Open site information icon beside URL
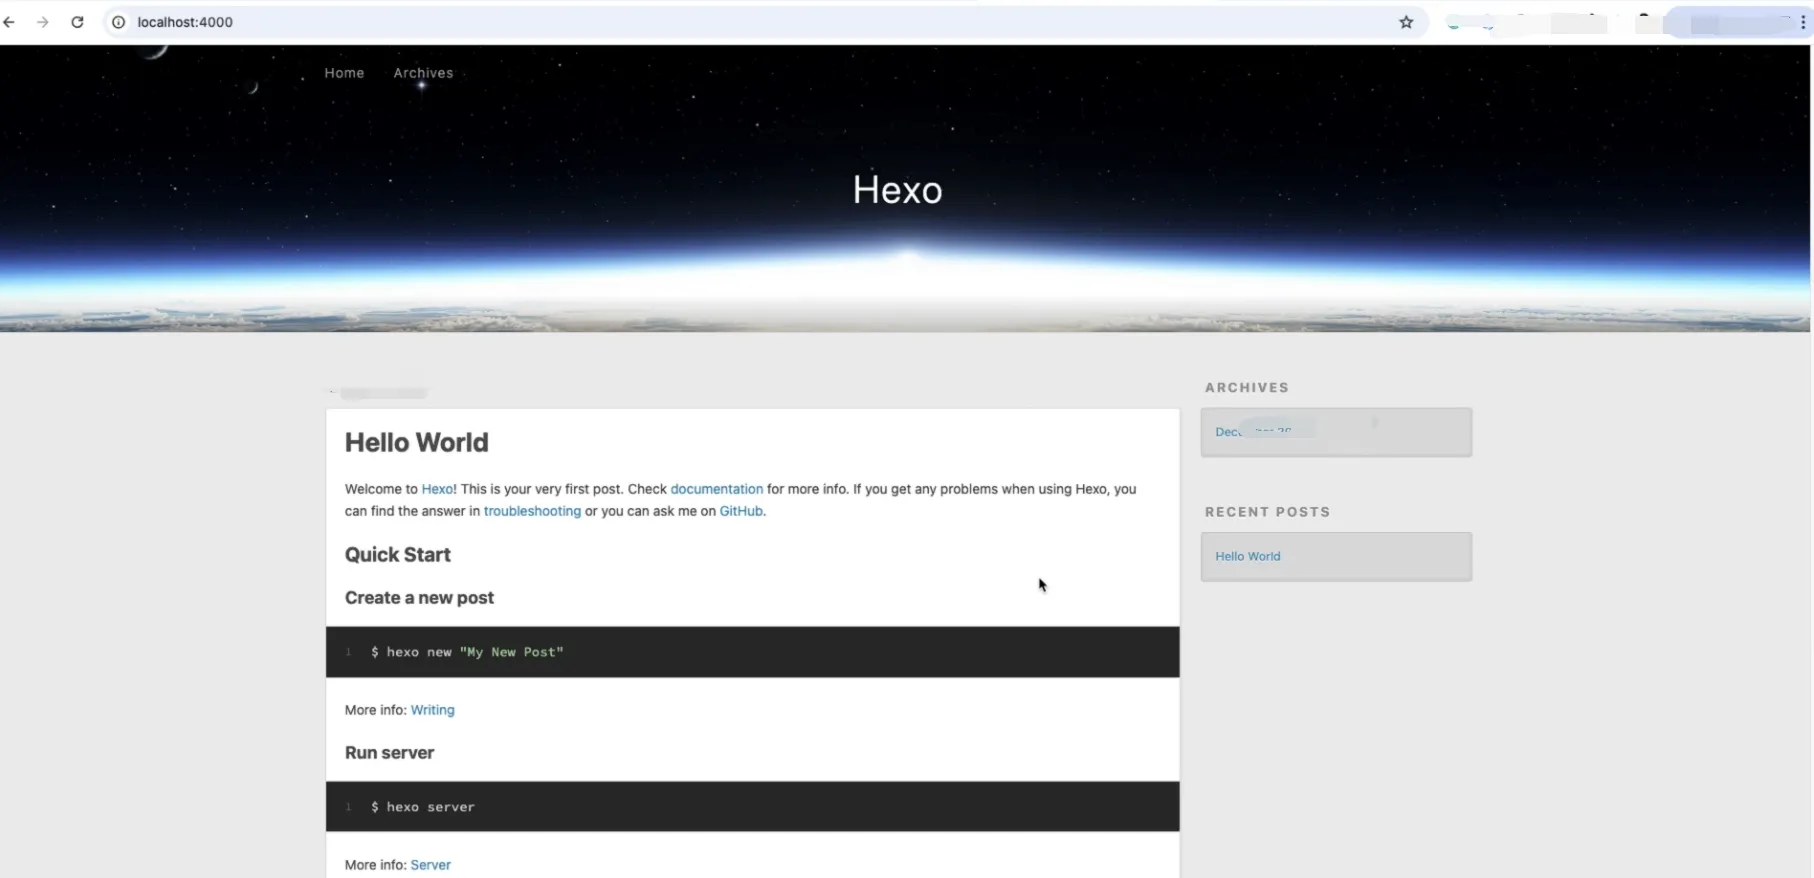The height and width of the screenshot is (878, 1814). pyautogui.click(x=118, y=22)
